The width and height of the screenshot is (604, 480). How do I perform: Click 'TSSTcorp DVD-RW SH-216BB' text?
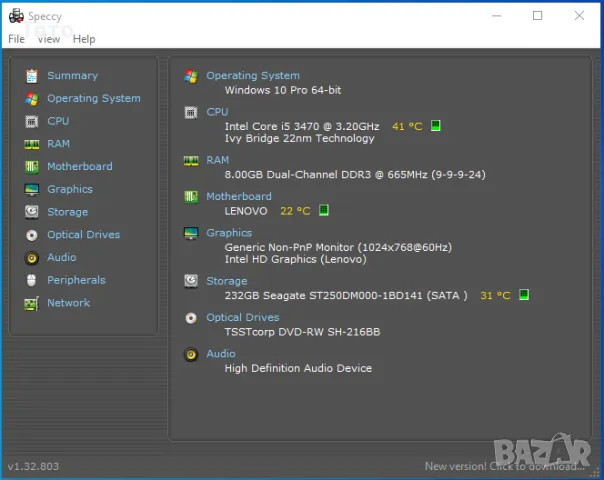click(302, 332)
